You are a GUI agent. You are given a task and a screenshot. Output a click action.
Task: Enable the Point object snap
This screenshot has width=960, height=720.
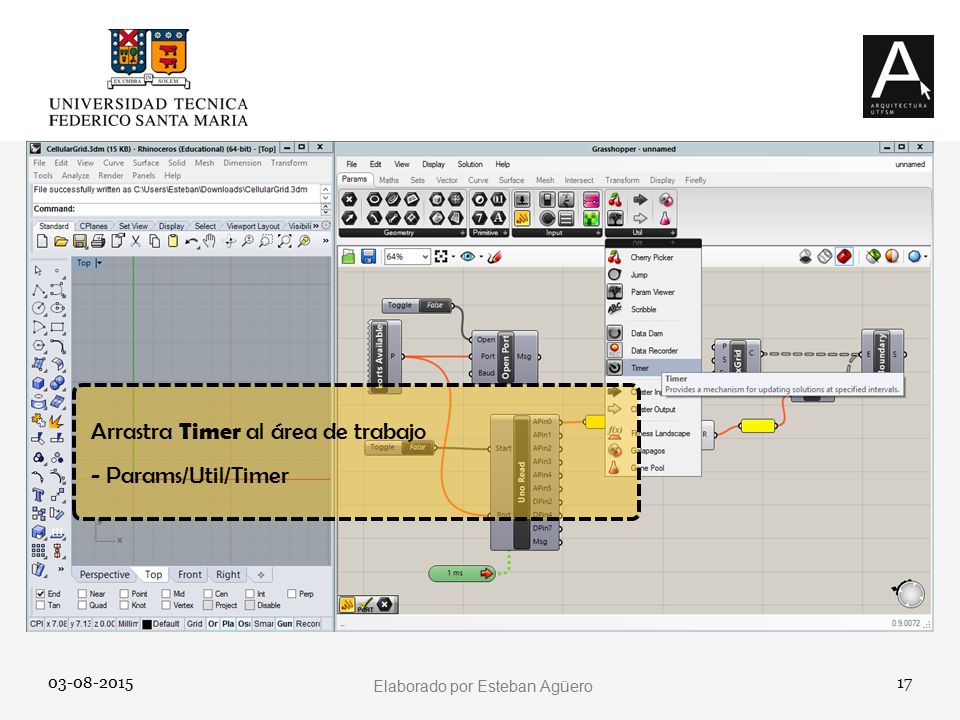[x=124, y=593]
